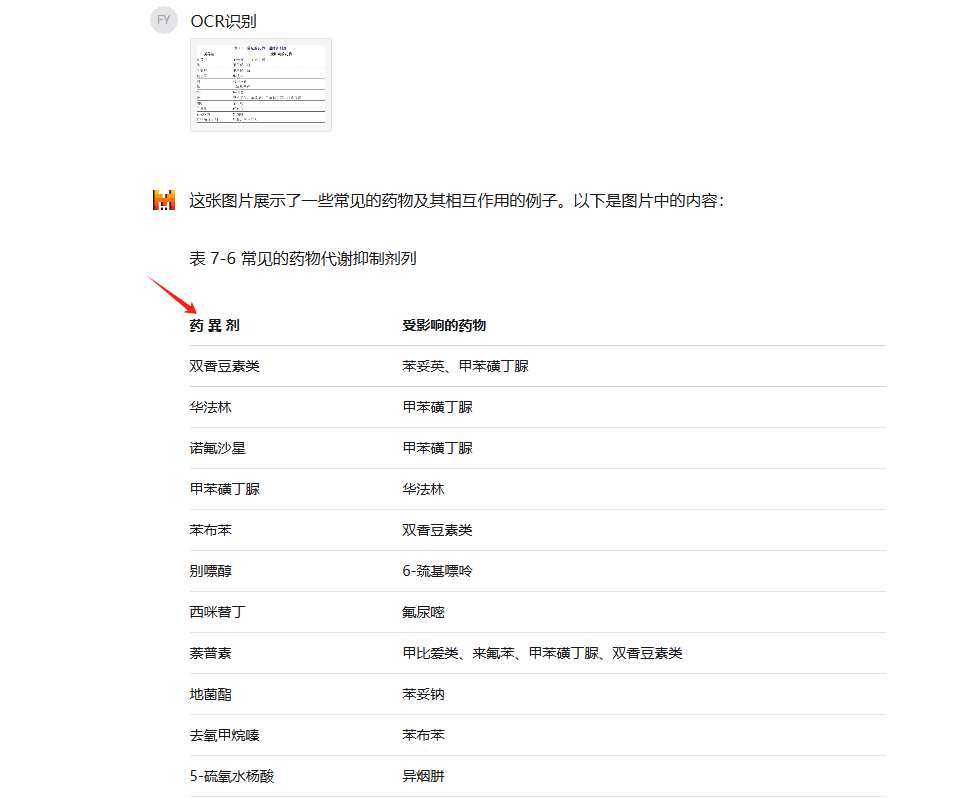
Task: Click the '去氧甲烷嗪' cell
Action: coord(224,735)
